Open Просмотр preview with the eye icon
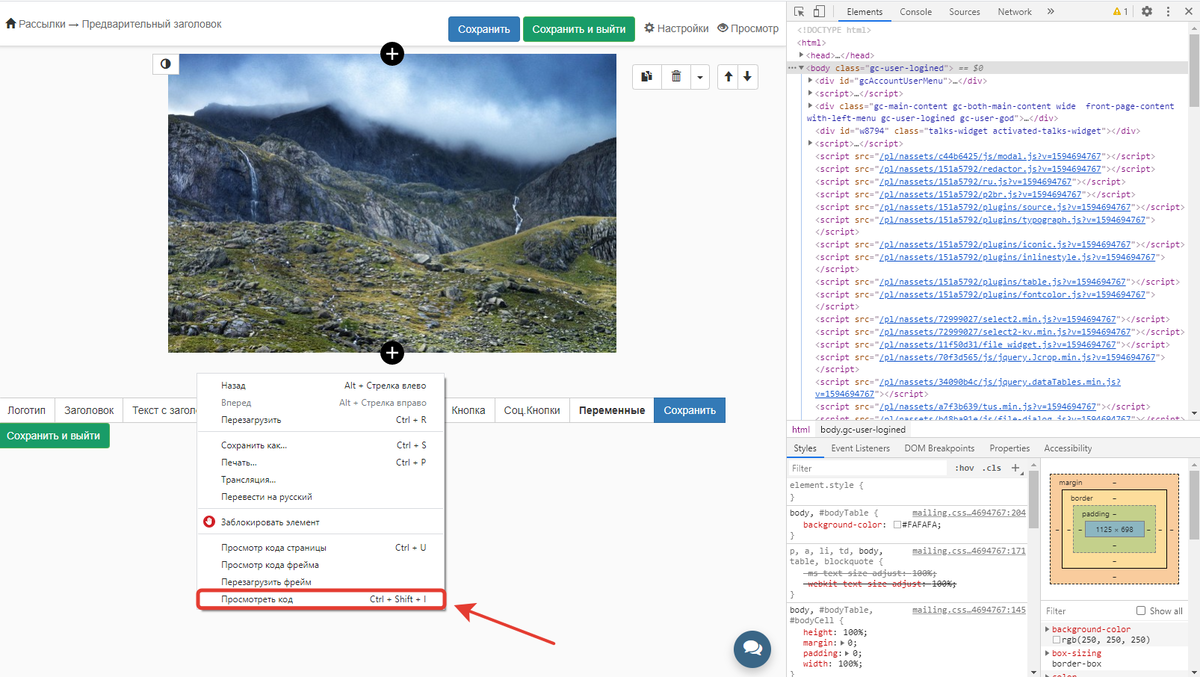Image resolution: width=1200 pixels, height=677 pixels. coord(748,29)
